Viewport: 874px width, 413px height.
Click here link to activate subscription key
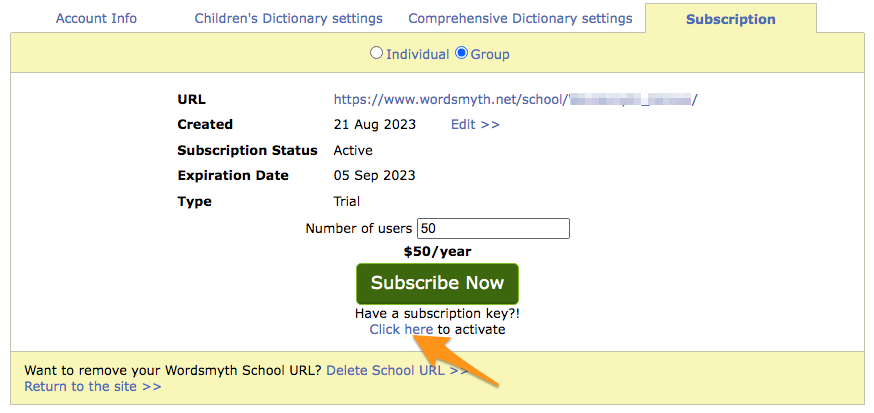401,329
